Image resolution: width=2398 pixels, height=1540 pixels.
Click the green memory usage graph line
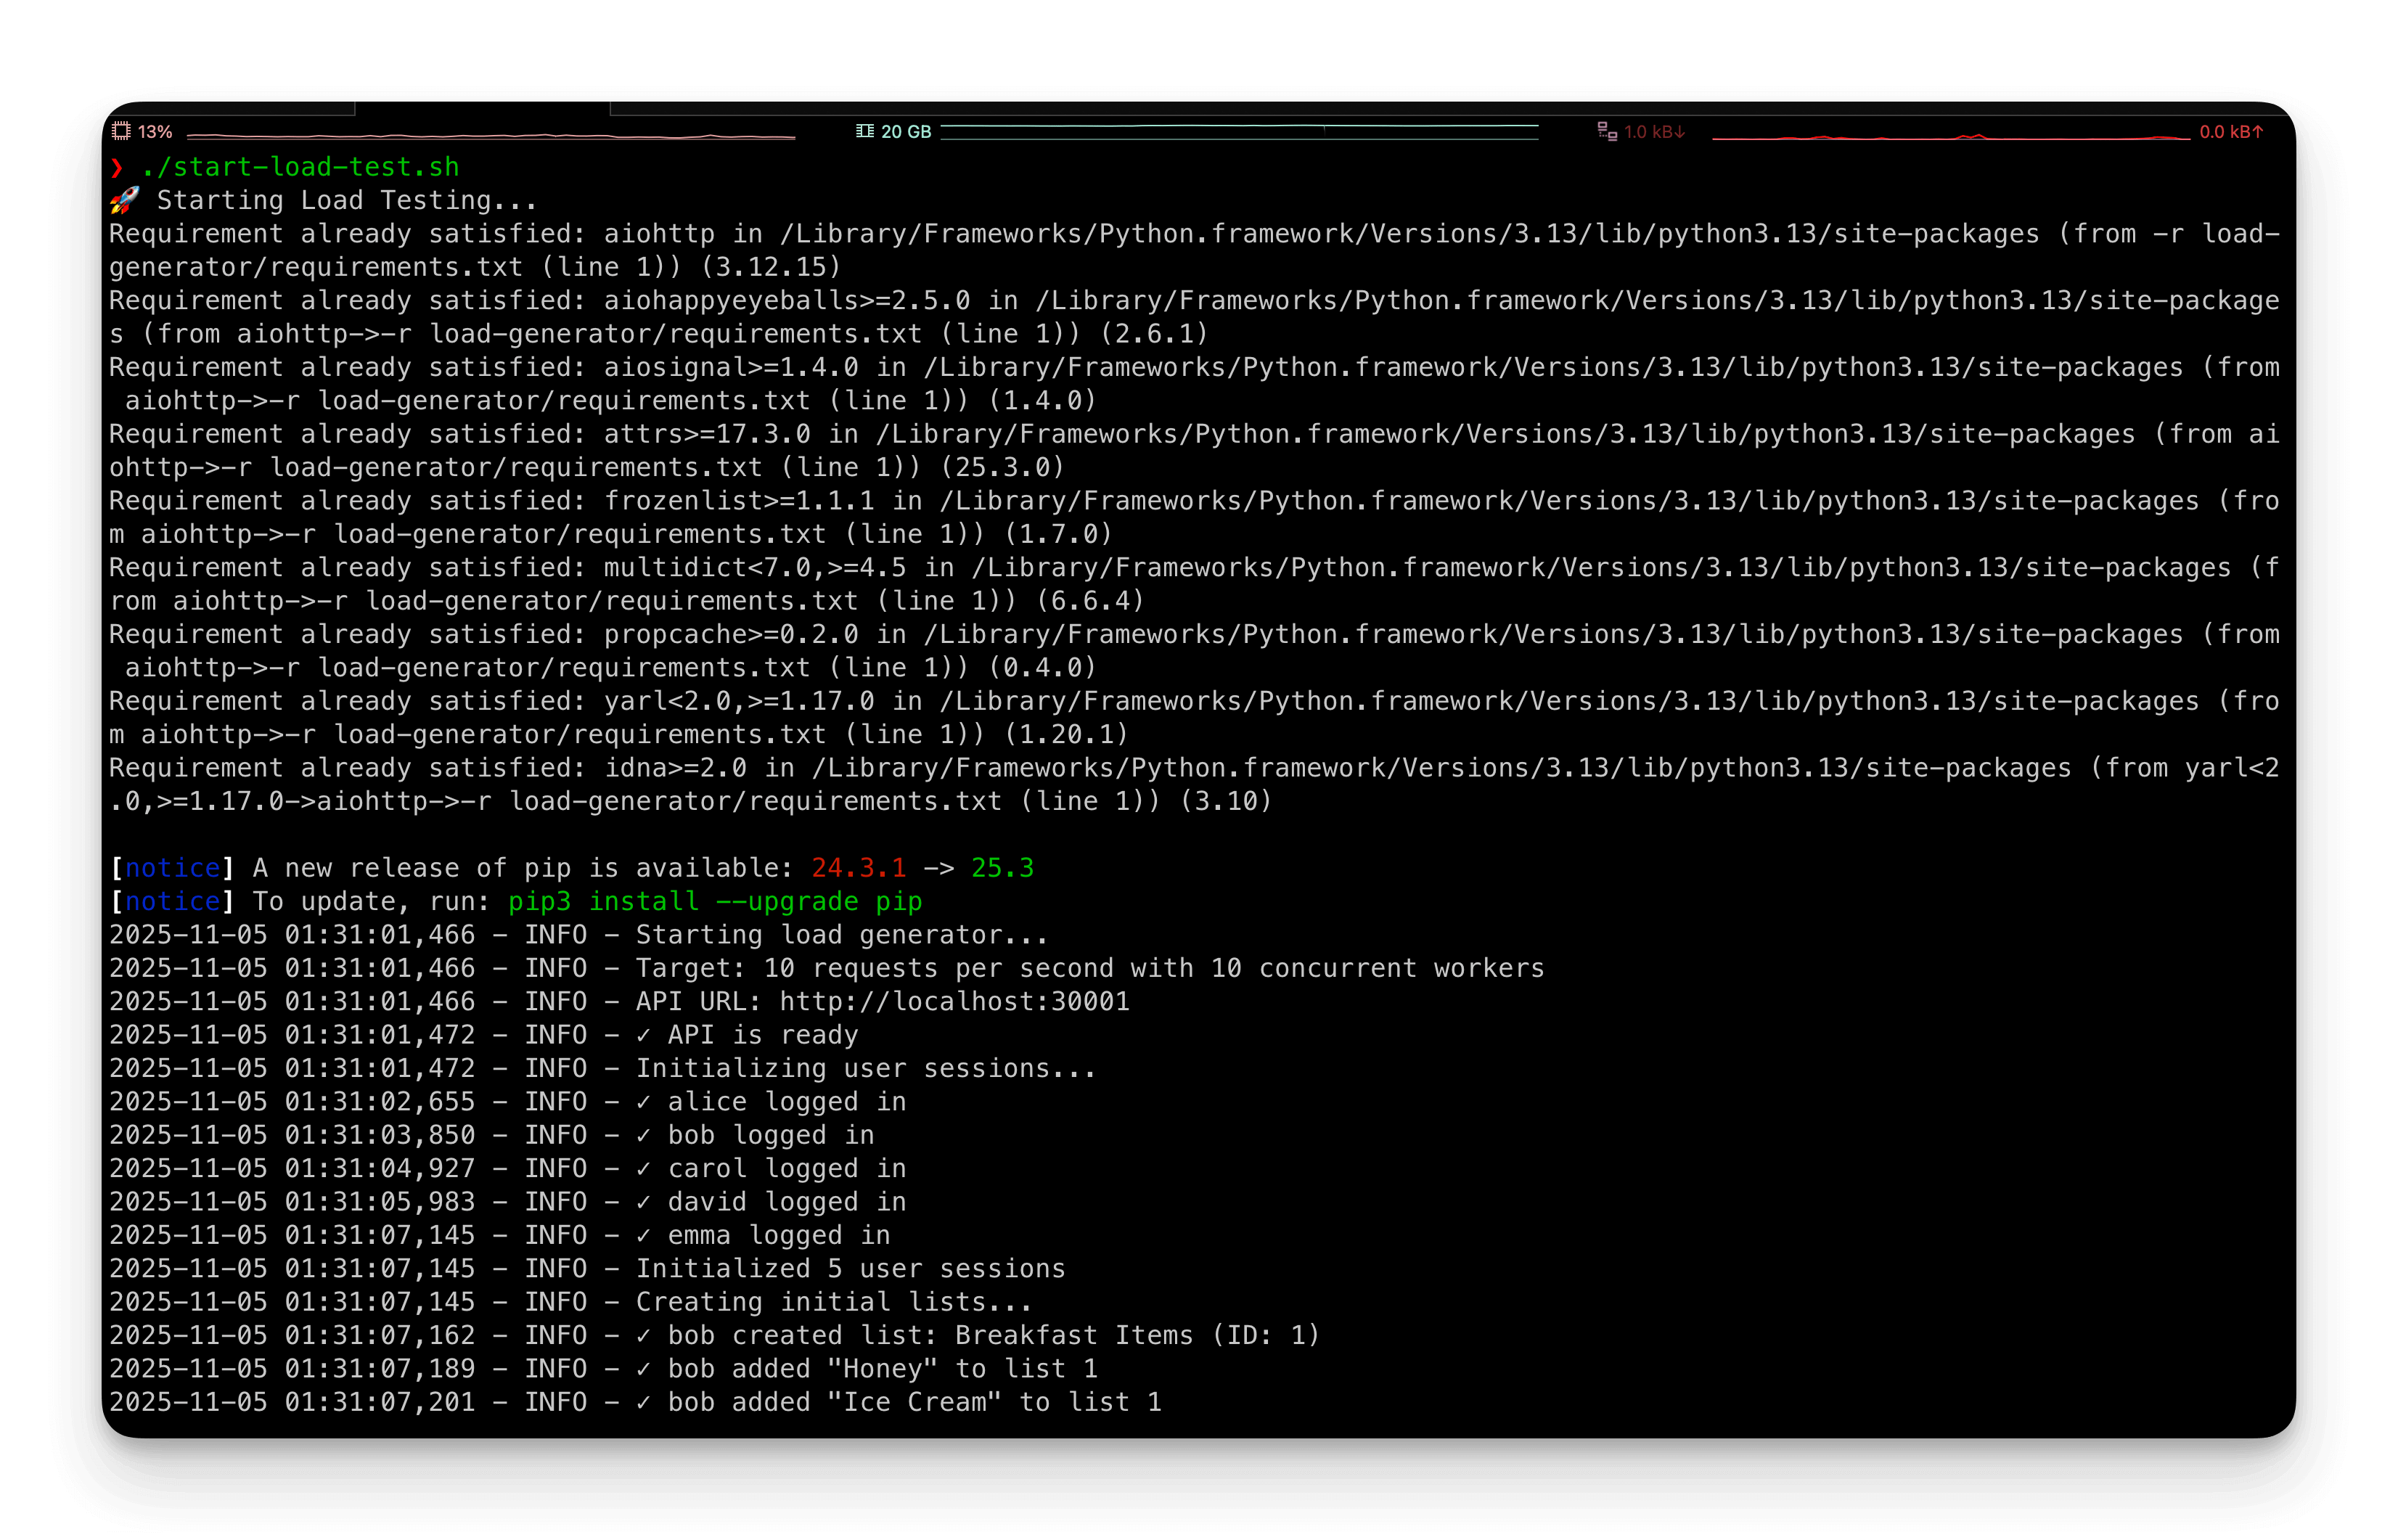tap(1240, 129)
